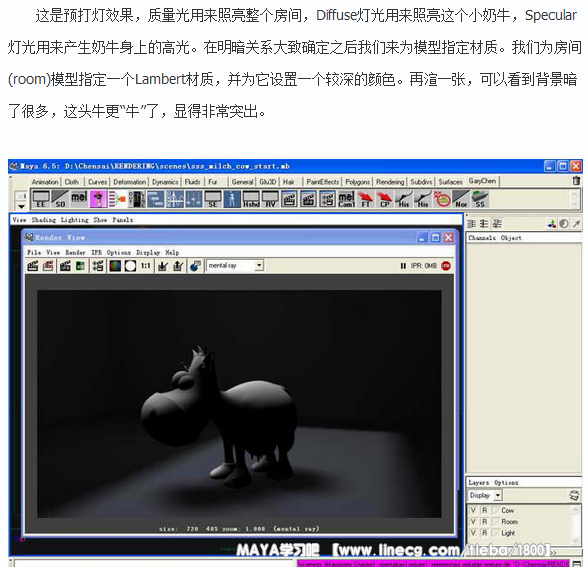Toggle the R reference box of Light layer
The height and width of the screenshot is (567, 588).
484,533
